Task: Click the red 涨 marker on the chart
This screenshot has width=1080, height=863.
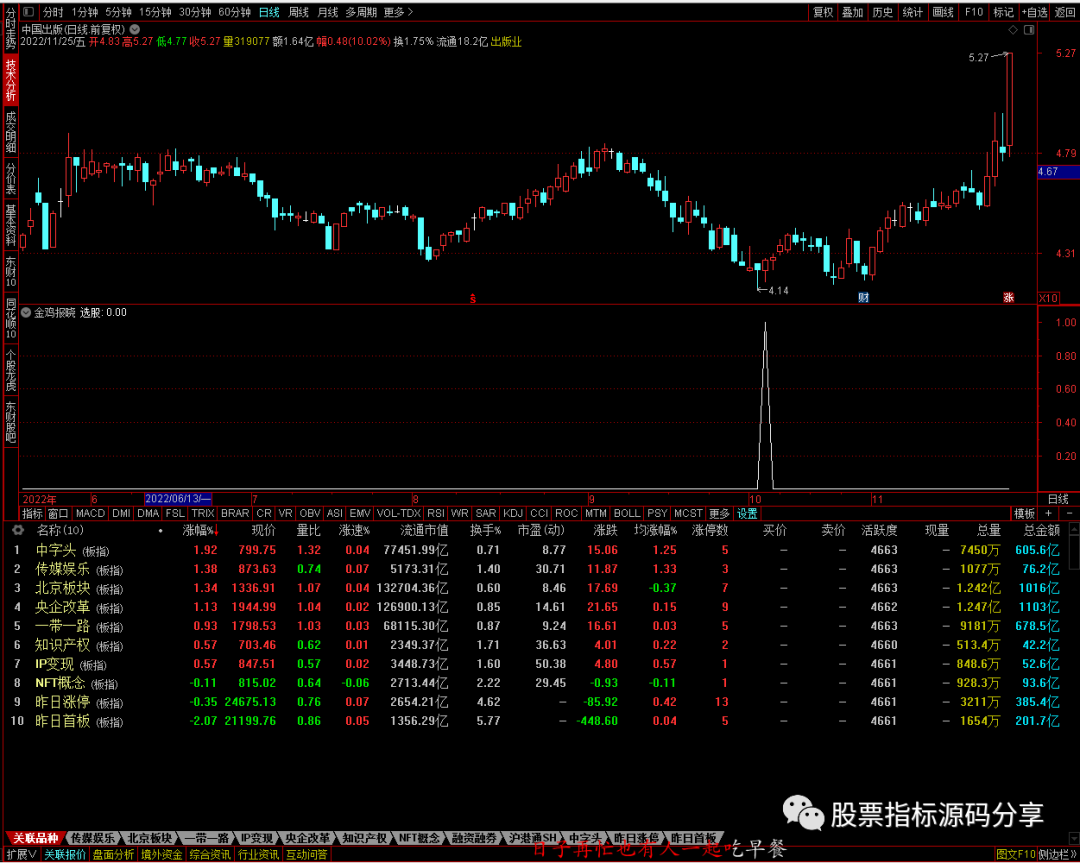Action: (x=1008, y=298)
